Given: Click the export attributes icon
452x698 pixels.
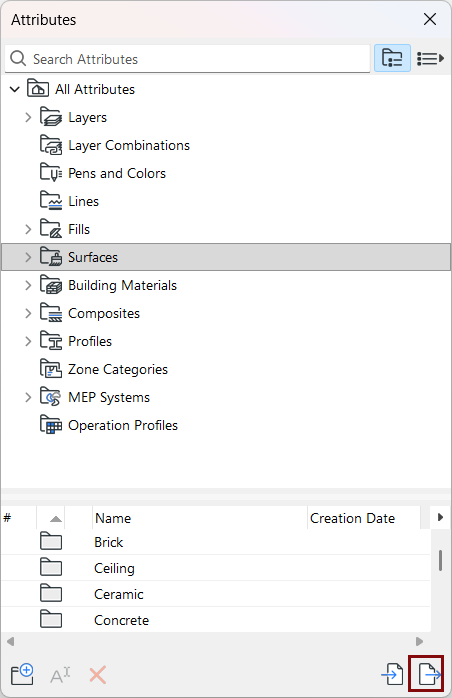Looking at the screenshot, I should tap(429, 674).
